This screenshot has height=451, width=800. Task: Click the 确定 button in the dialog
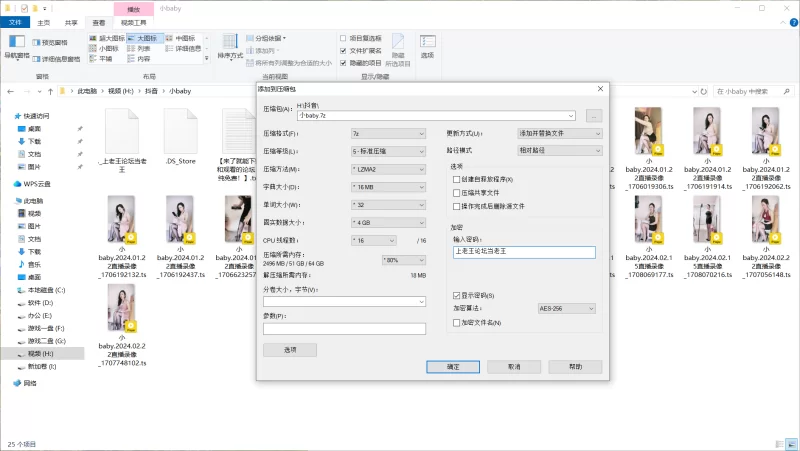click(453, 367)
